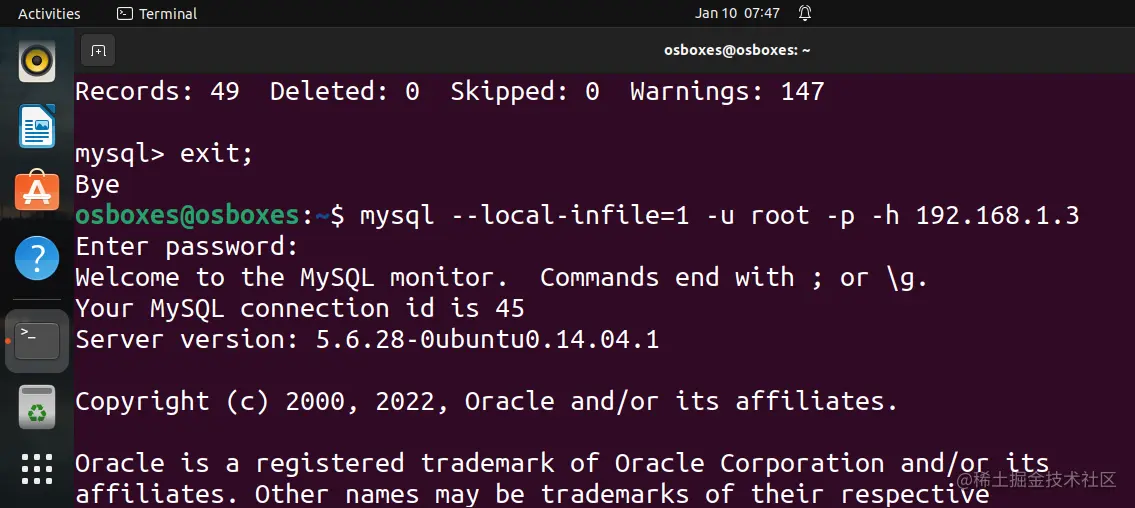Click the 'connection id is 45' line

(300, 309)
